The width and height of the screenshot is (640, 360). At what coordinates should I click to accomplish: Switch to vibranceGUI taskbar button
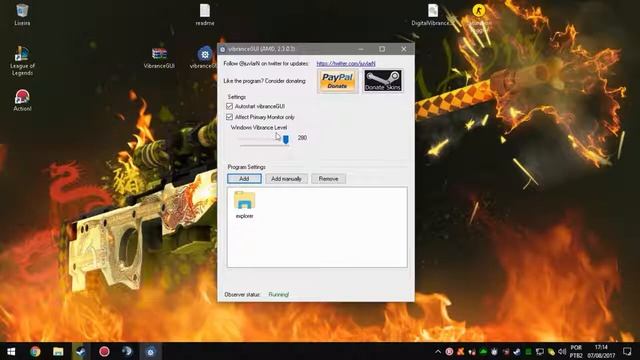tap(150, 351)
